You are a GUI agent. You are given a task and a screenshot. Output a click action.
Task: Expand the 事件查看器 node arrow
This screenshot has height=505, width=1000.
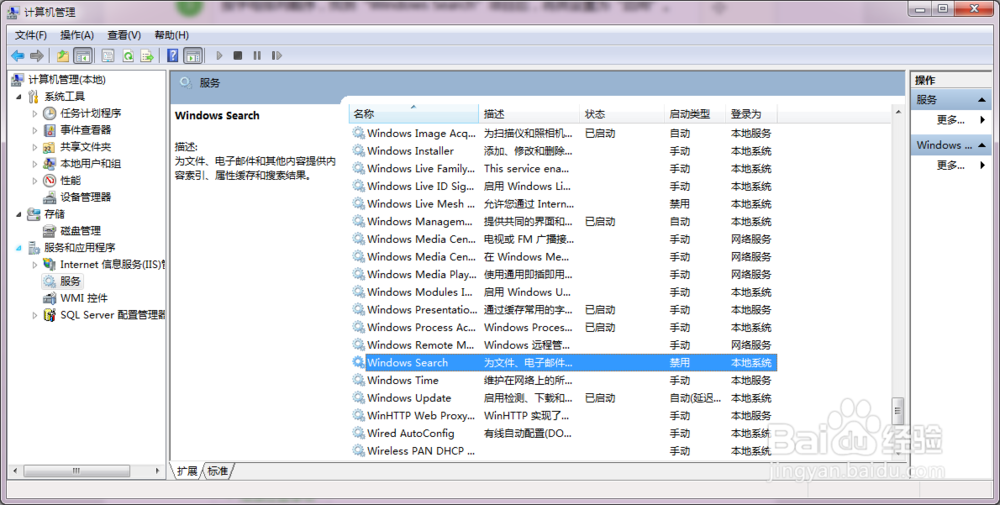34,130
